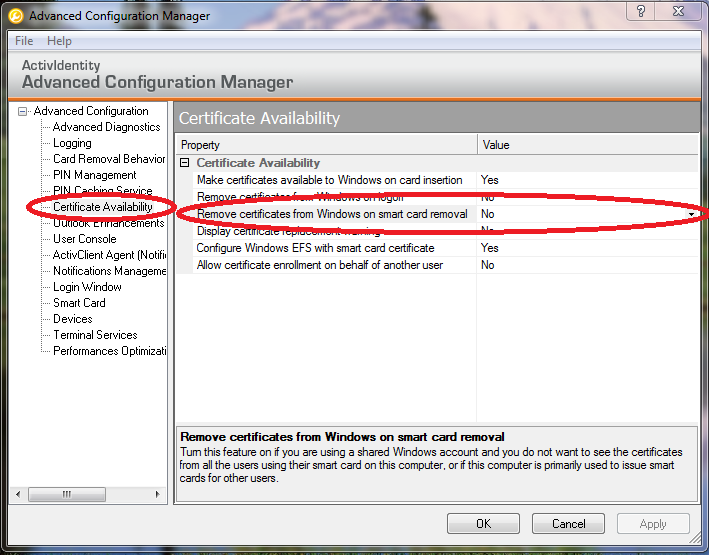Collapse the Advanced Configuration tree node
This screenshot has height=555, width=709.
click(24, 111)
